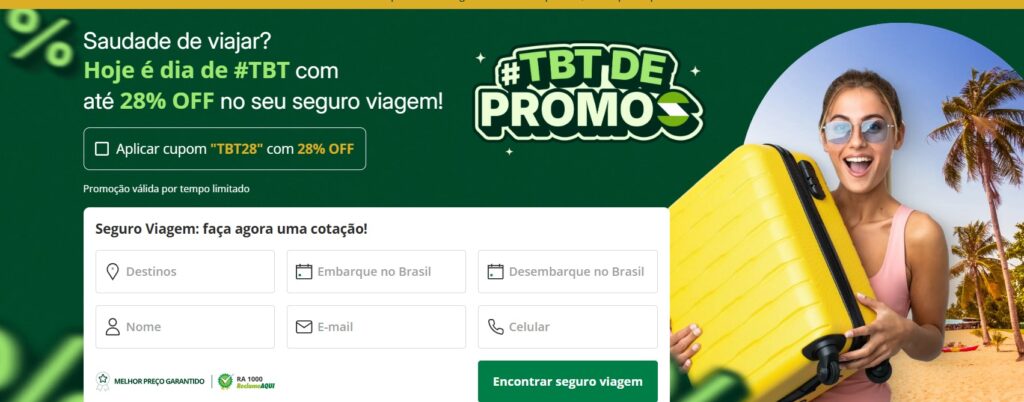The width and height of the screenshot is (1024, 402).
Task: Click the Aplicar cupom TBT28 box
Action: 225,149
